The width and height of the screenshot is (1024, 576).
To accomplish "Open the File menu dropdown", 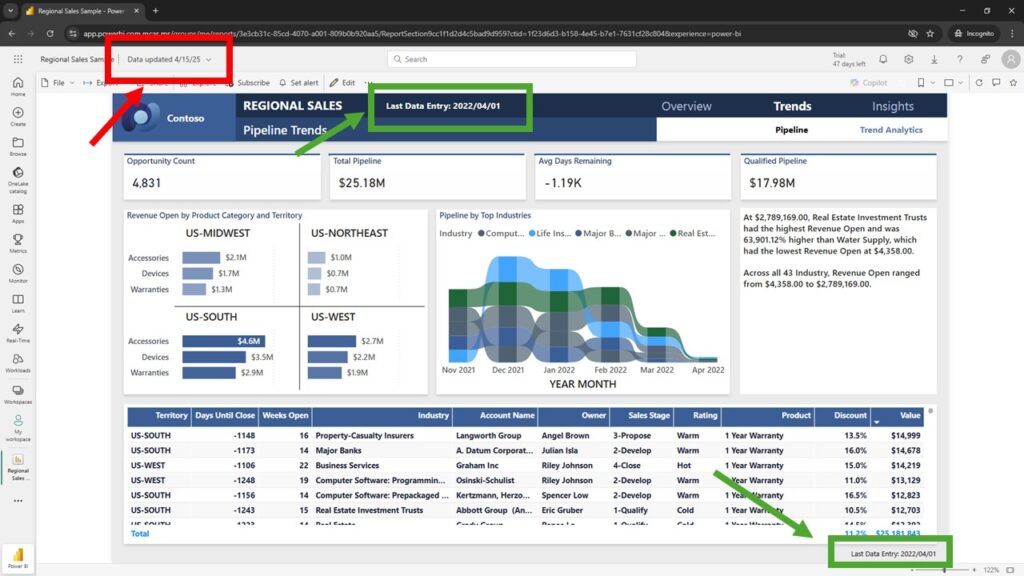I will (57, 83).
